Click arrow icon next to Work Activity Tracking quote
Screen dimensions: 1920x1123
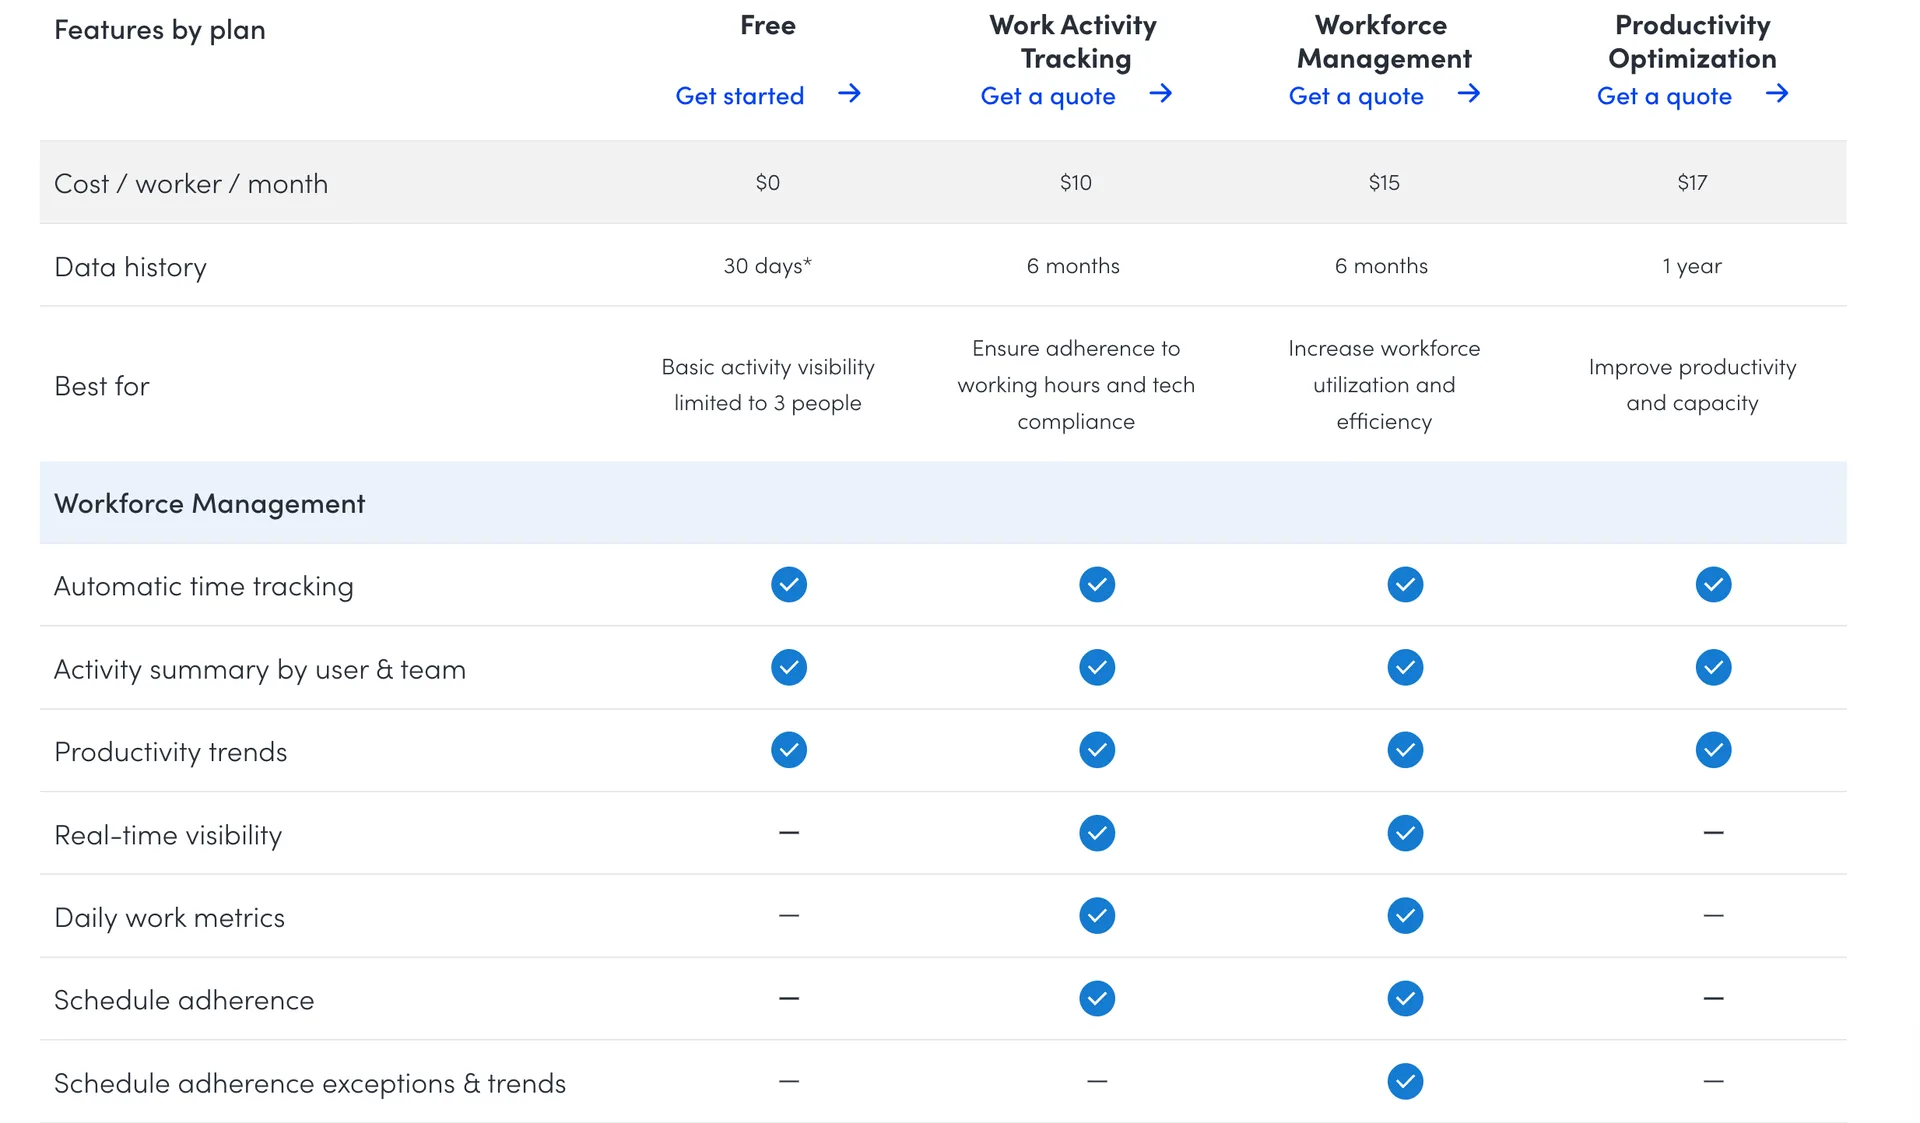click(x=1160, y=94)
